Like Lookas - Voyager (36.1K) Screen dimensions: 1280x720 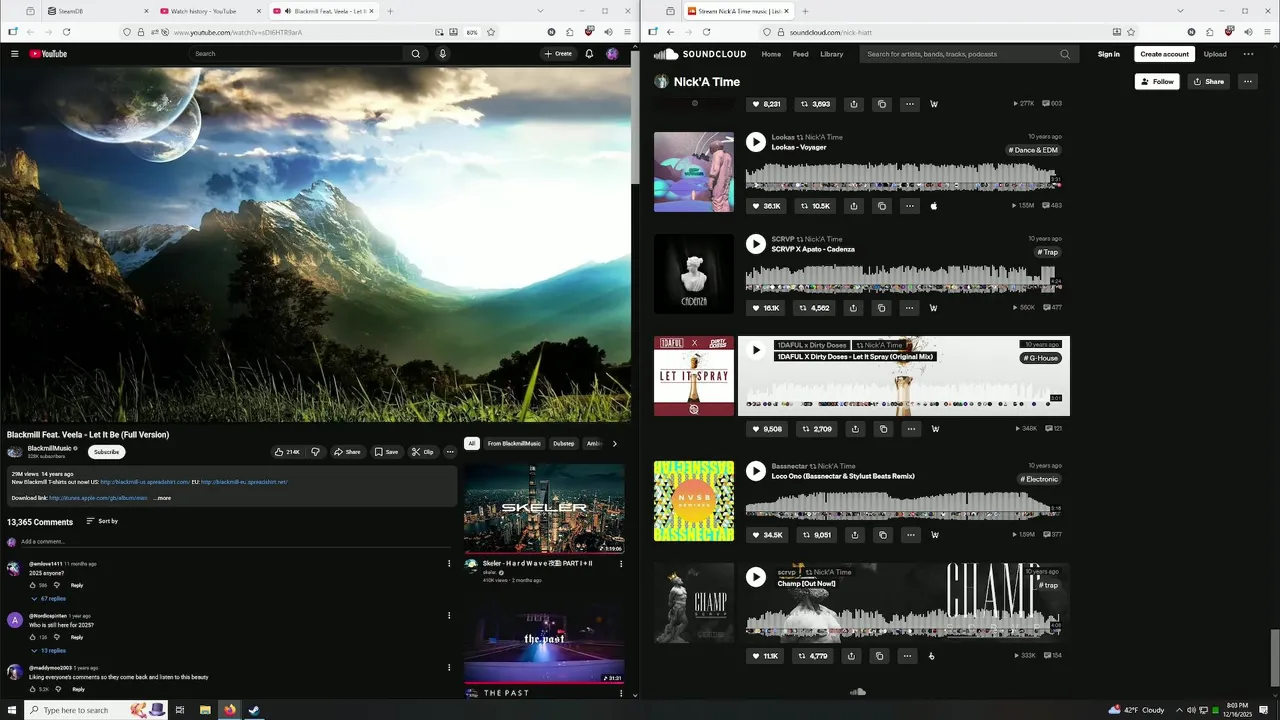[x=767, y=206]
